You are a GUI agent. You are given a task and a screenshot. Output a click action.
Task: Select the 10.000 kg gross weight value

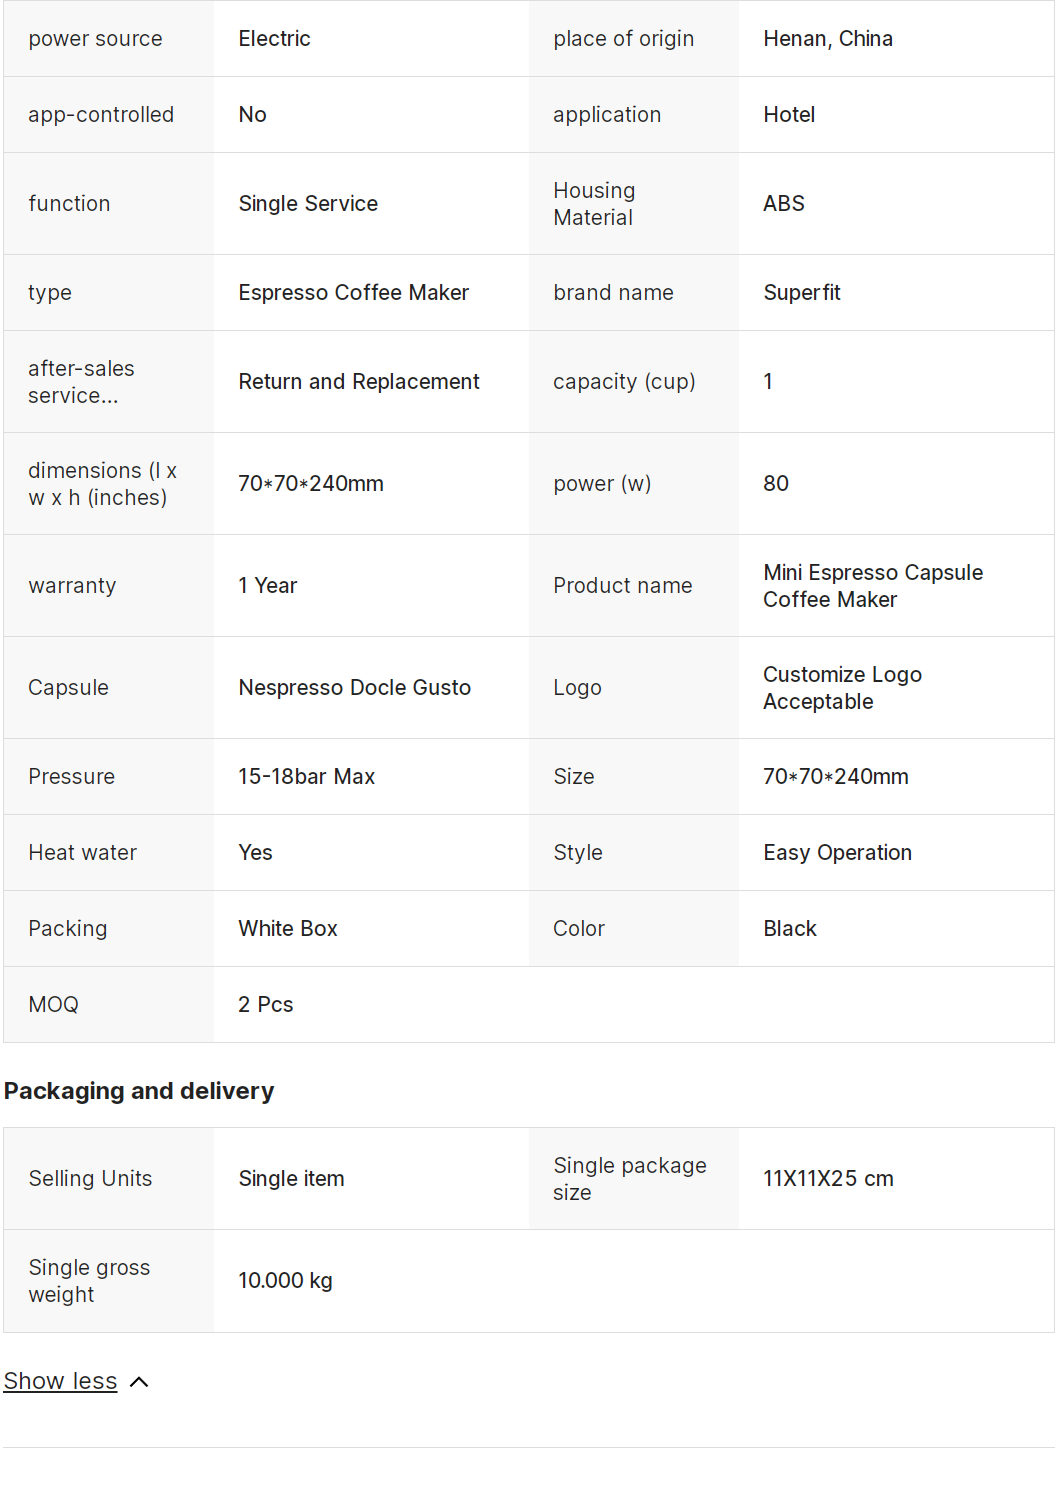click(x=285, y=1281)
